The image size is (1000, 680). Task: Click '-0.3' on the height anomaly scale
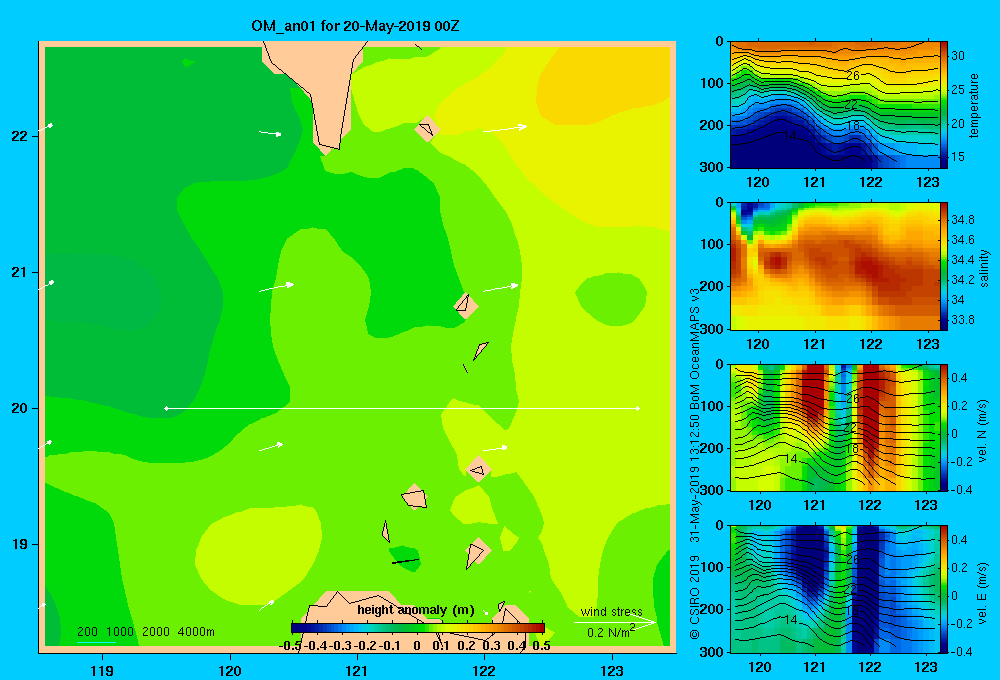pyautogui.click(x=340, y=646)
